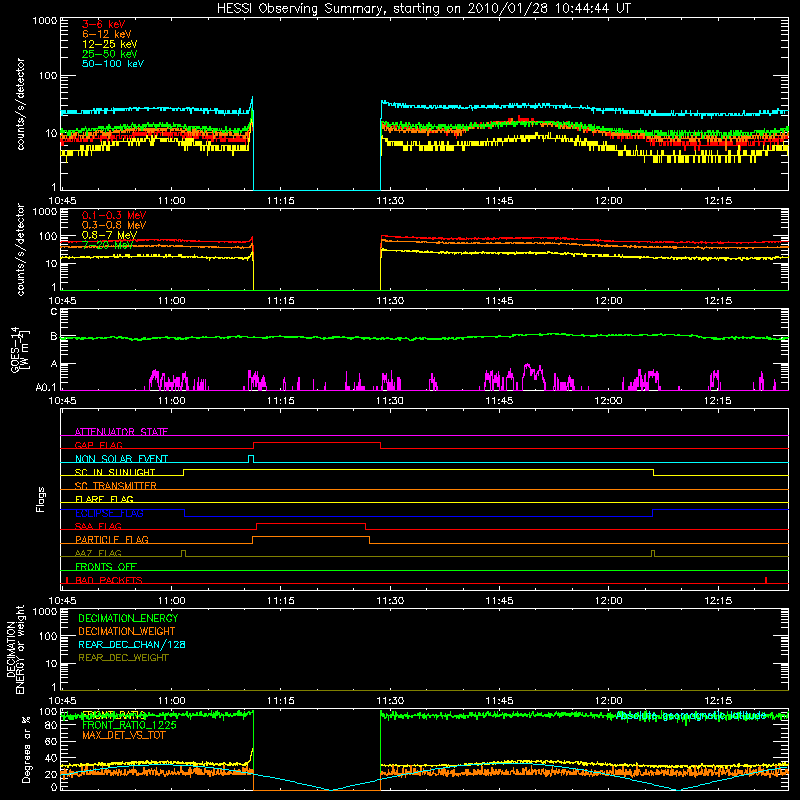800x800 pixels.
Task: Click the 0.1-0.3 MeV legend label
Action: [x=114, y=215]
